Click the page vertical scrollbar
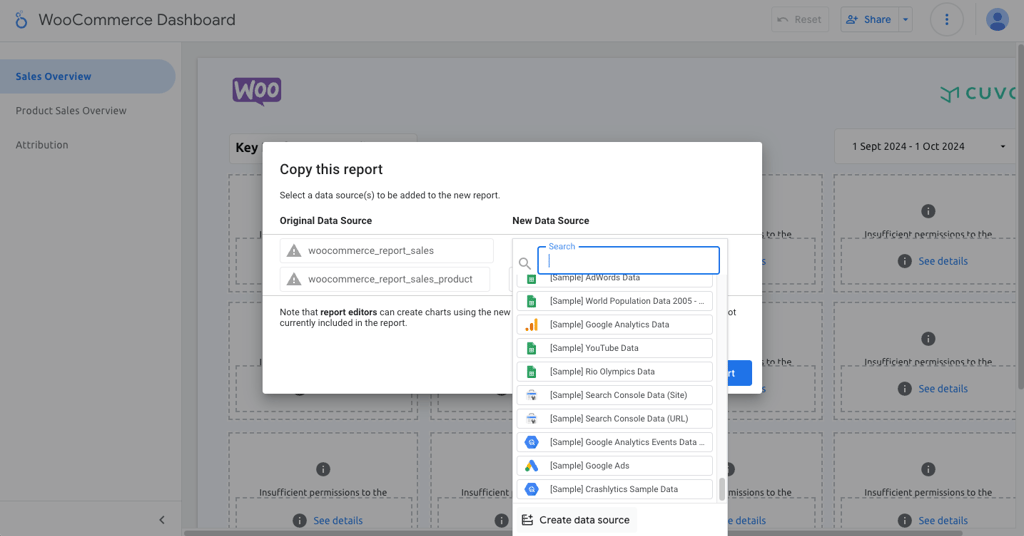1024x536 pixels. tap(1019, 215)
